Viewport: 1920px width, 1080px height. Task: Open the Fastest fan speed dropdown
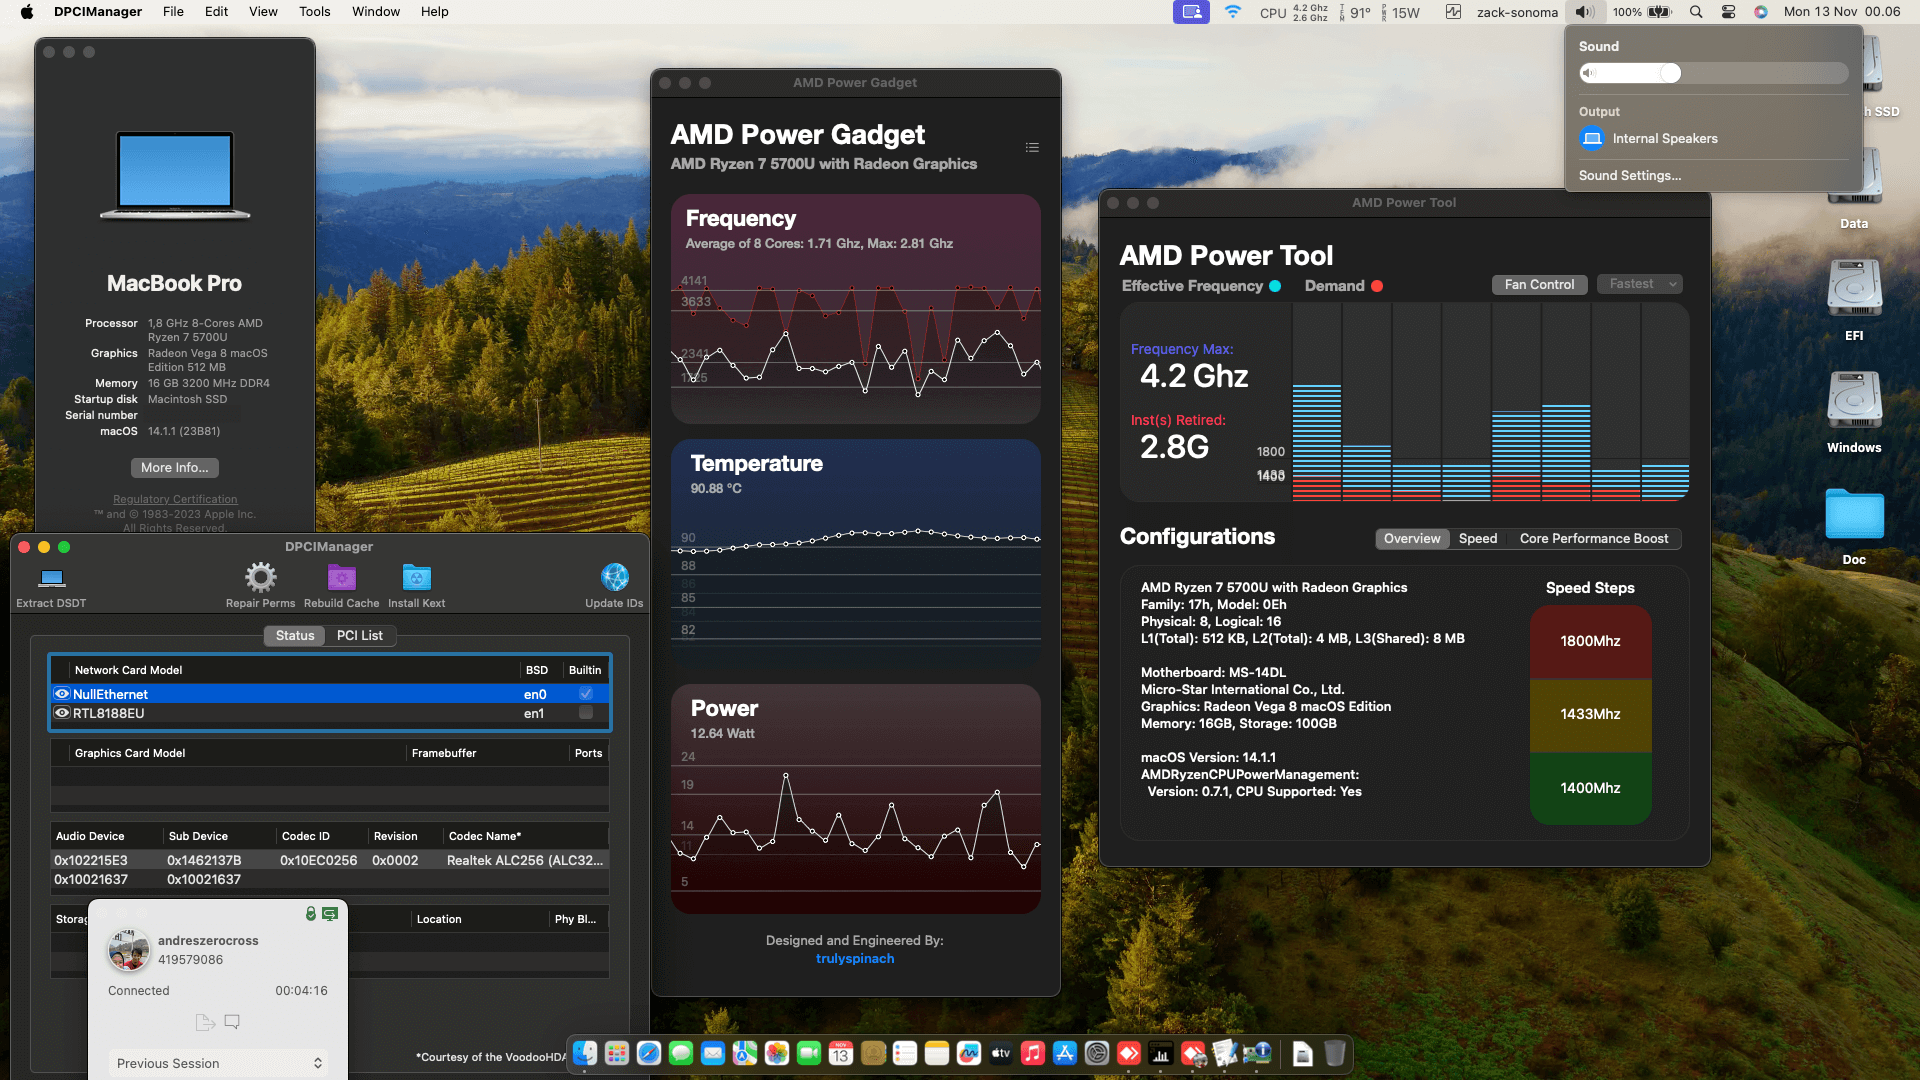[x=1640, y=284]
